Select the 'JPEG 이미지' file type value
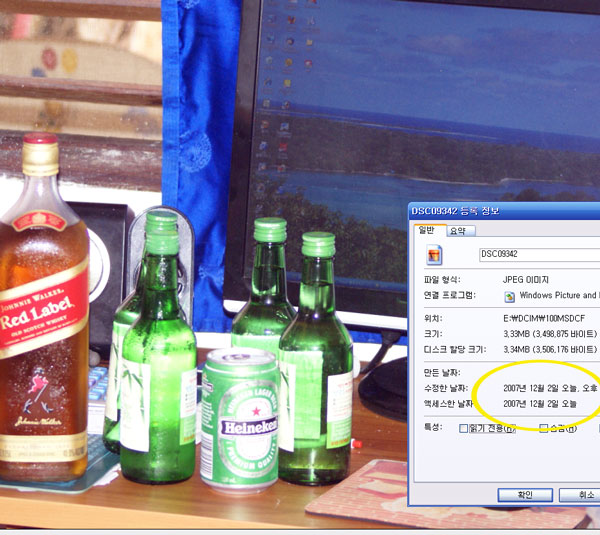 [526, 280]
